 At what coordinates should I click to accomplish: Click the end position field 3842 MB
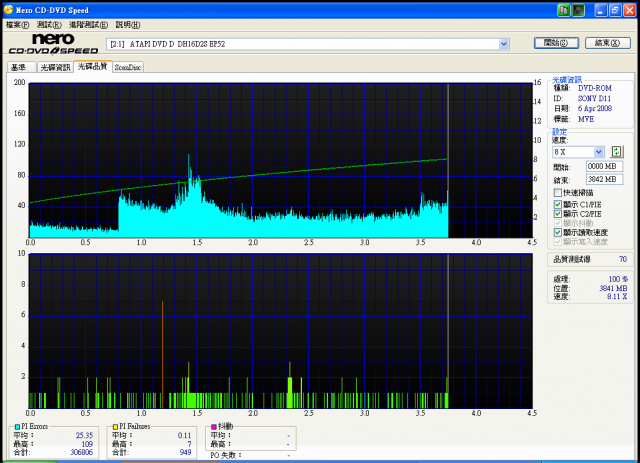[x=604, y=179]
